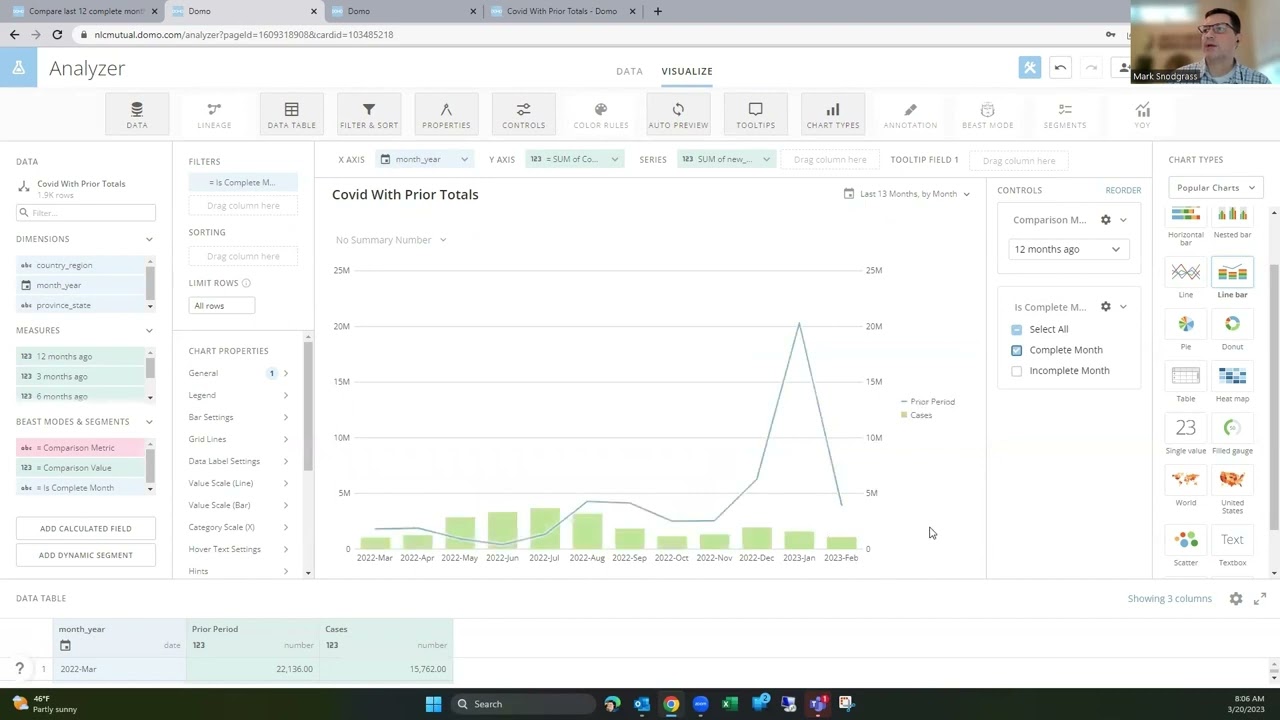Open a new browser tab
The height and width of the screenshot is (720, 1280).
click(657, 11)
